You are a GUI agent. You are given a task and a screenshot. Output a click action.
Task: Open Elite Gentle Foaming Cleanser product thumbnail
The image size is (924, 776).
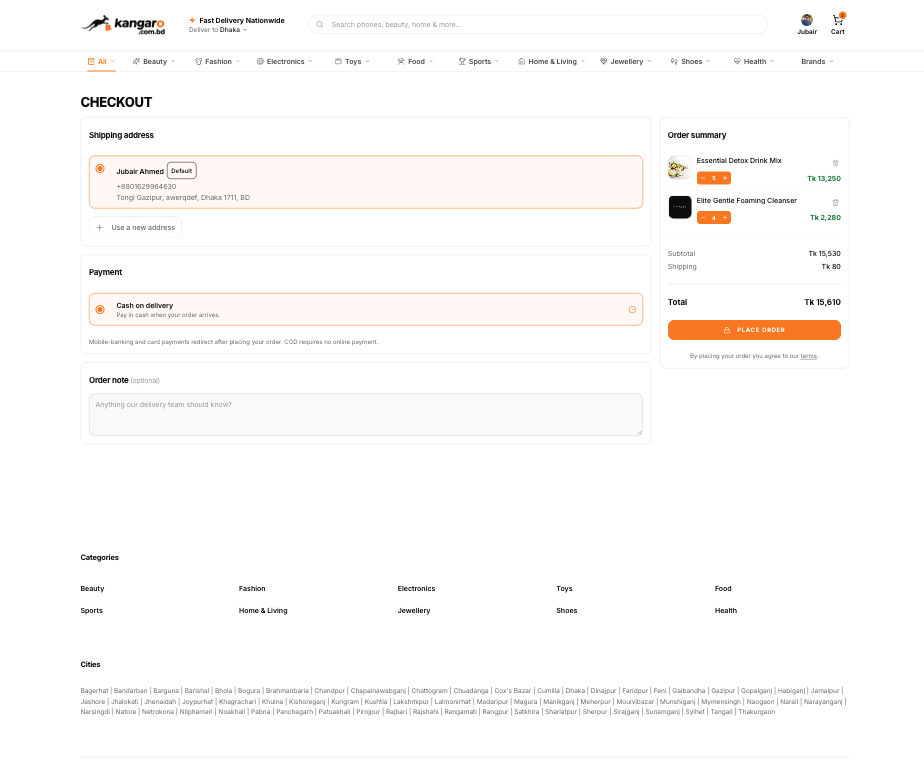pos(680,207)
